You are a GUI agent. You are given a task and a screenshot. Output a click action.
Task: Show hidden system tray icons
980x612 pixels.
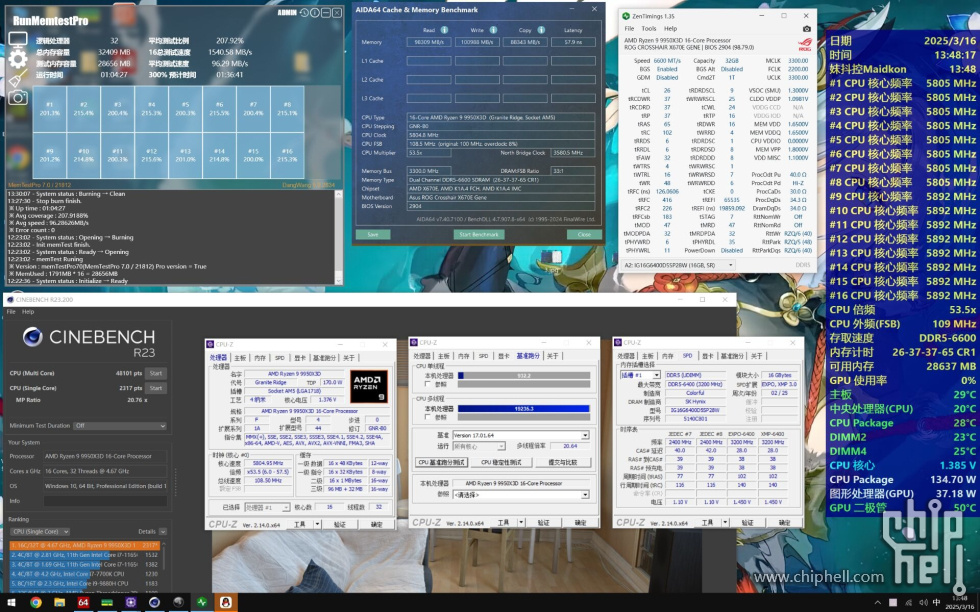[877, 603]
